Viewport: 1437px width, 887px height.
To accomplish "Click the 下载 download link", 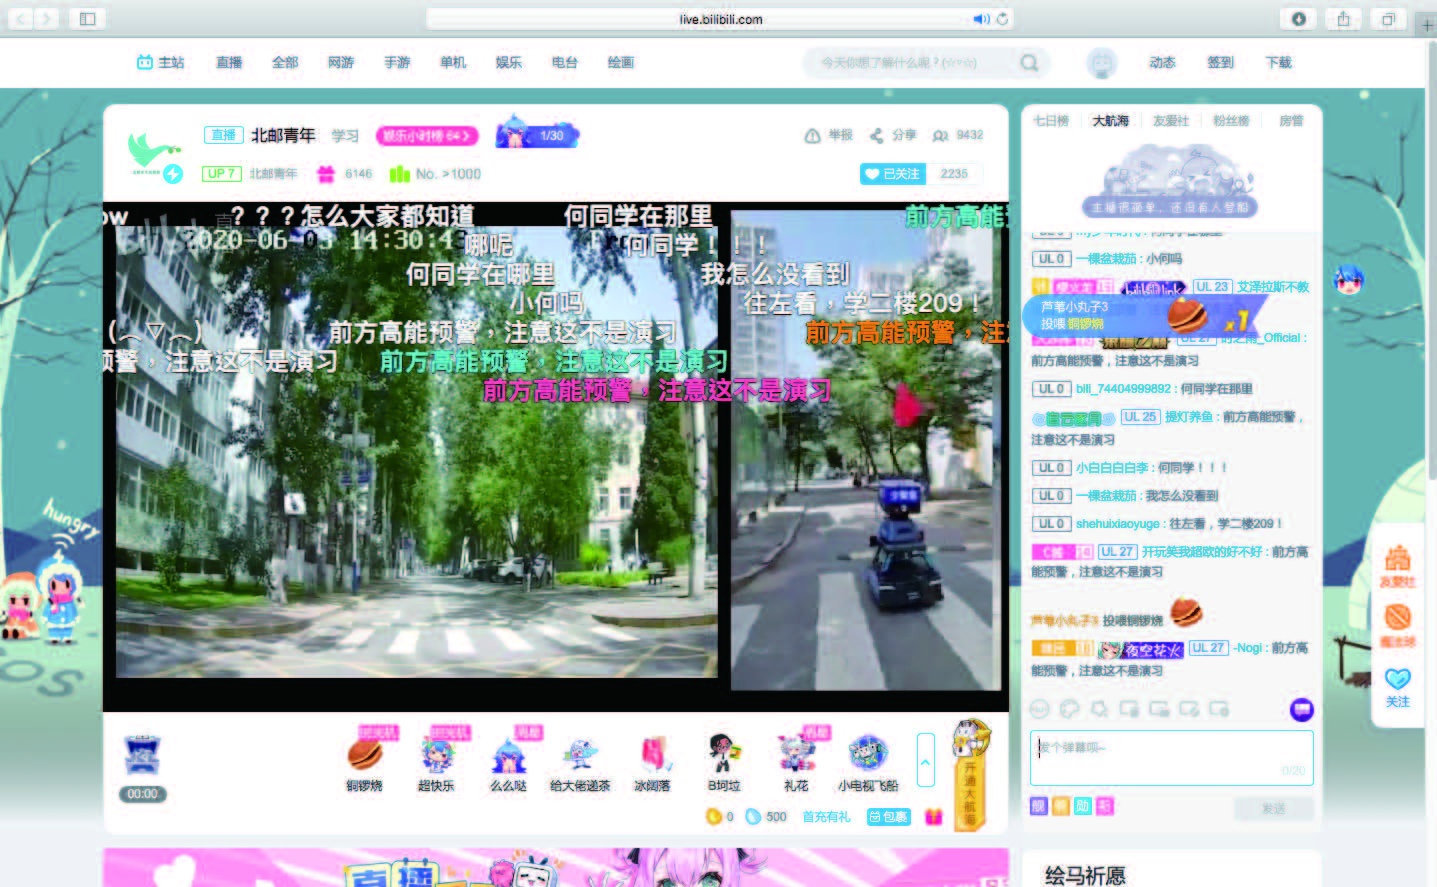I will tap(1278, 62).
